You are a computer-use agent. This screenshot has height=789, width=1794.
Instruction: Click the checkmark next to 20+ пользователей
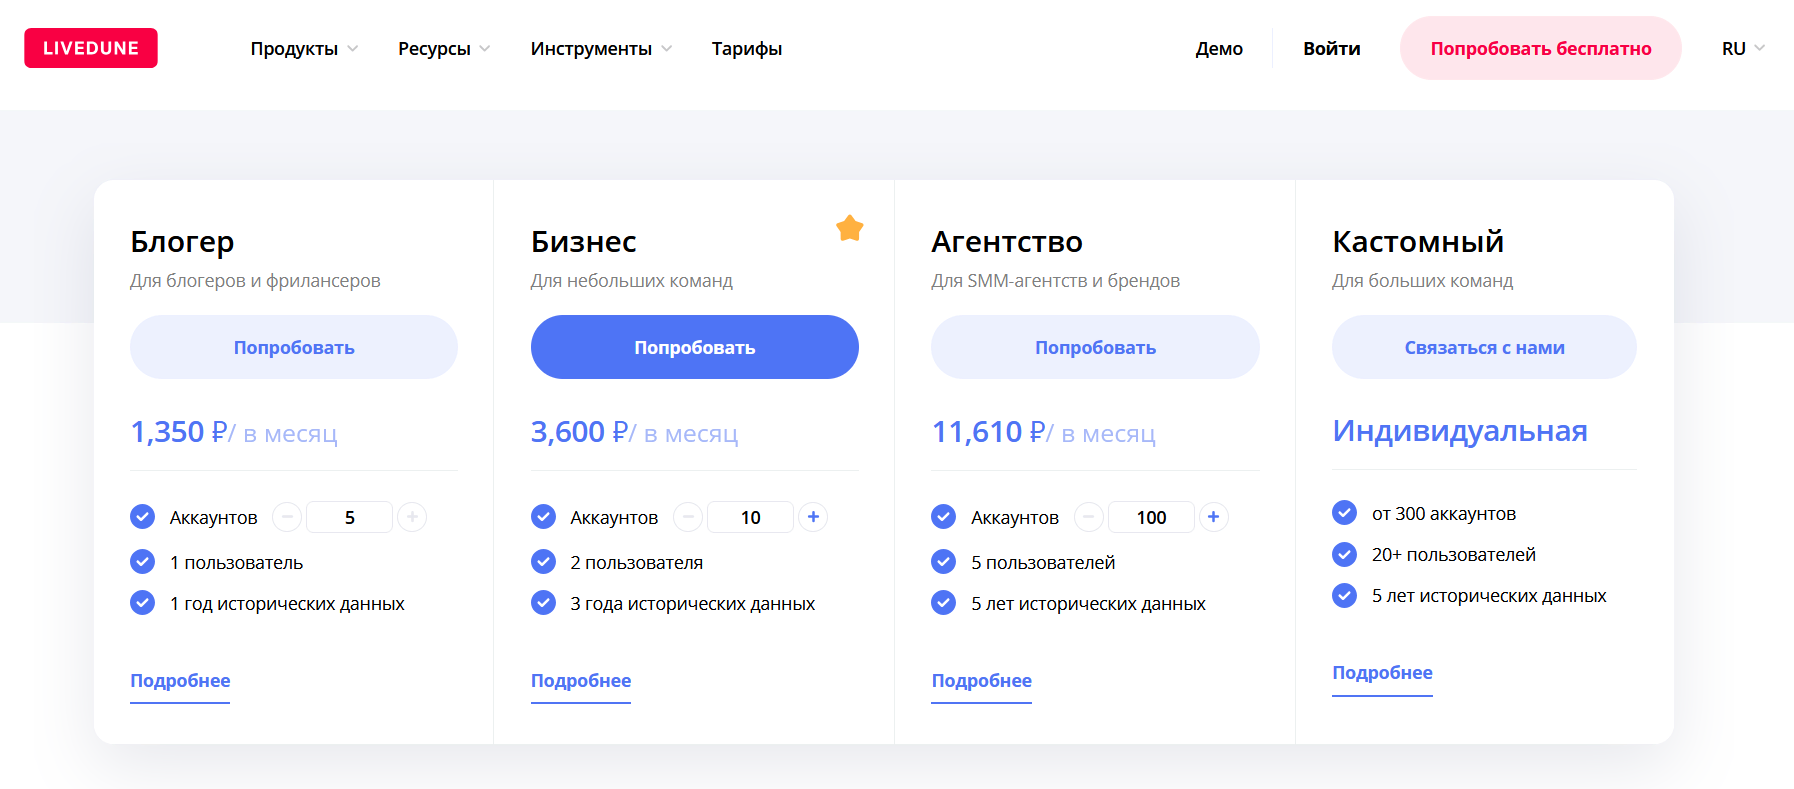(x=1345, y=554)
